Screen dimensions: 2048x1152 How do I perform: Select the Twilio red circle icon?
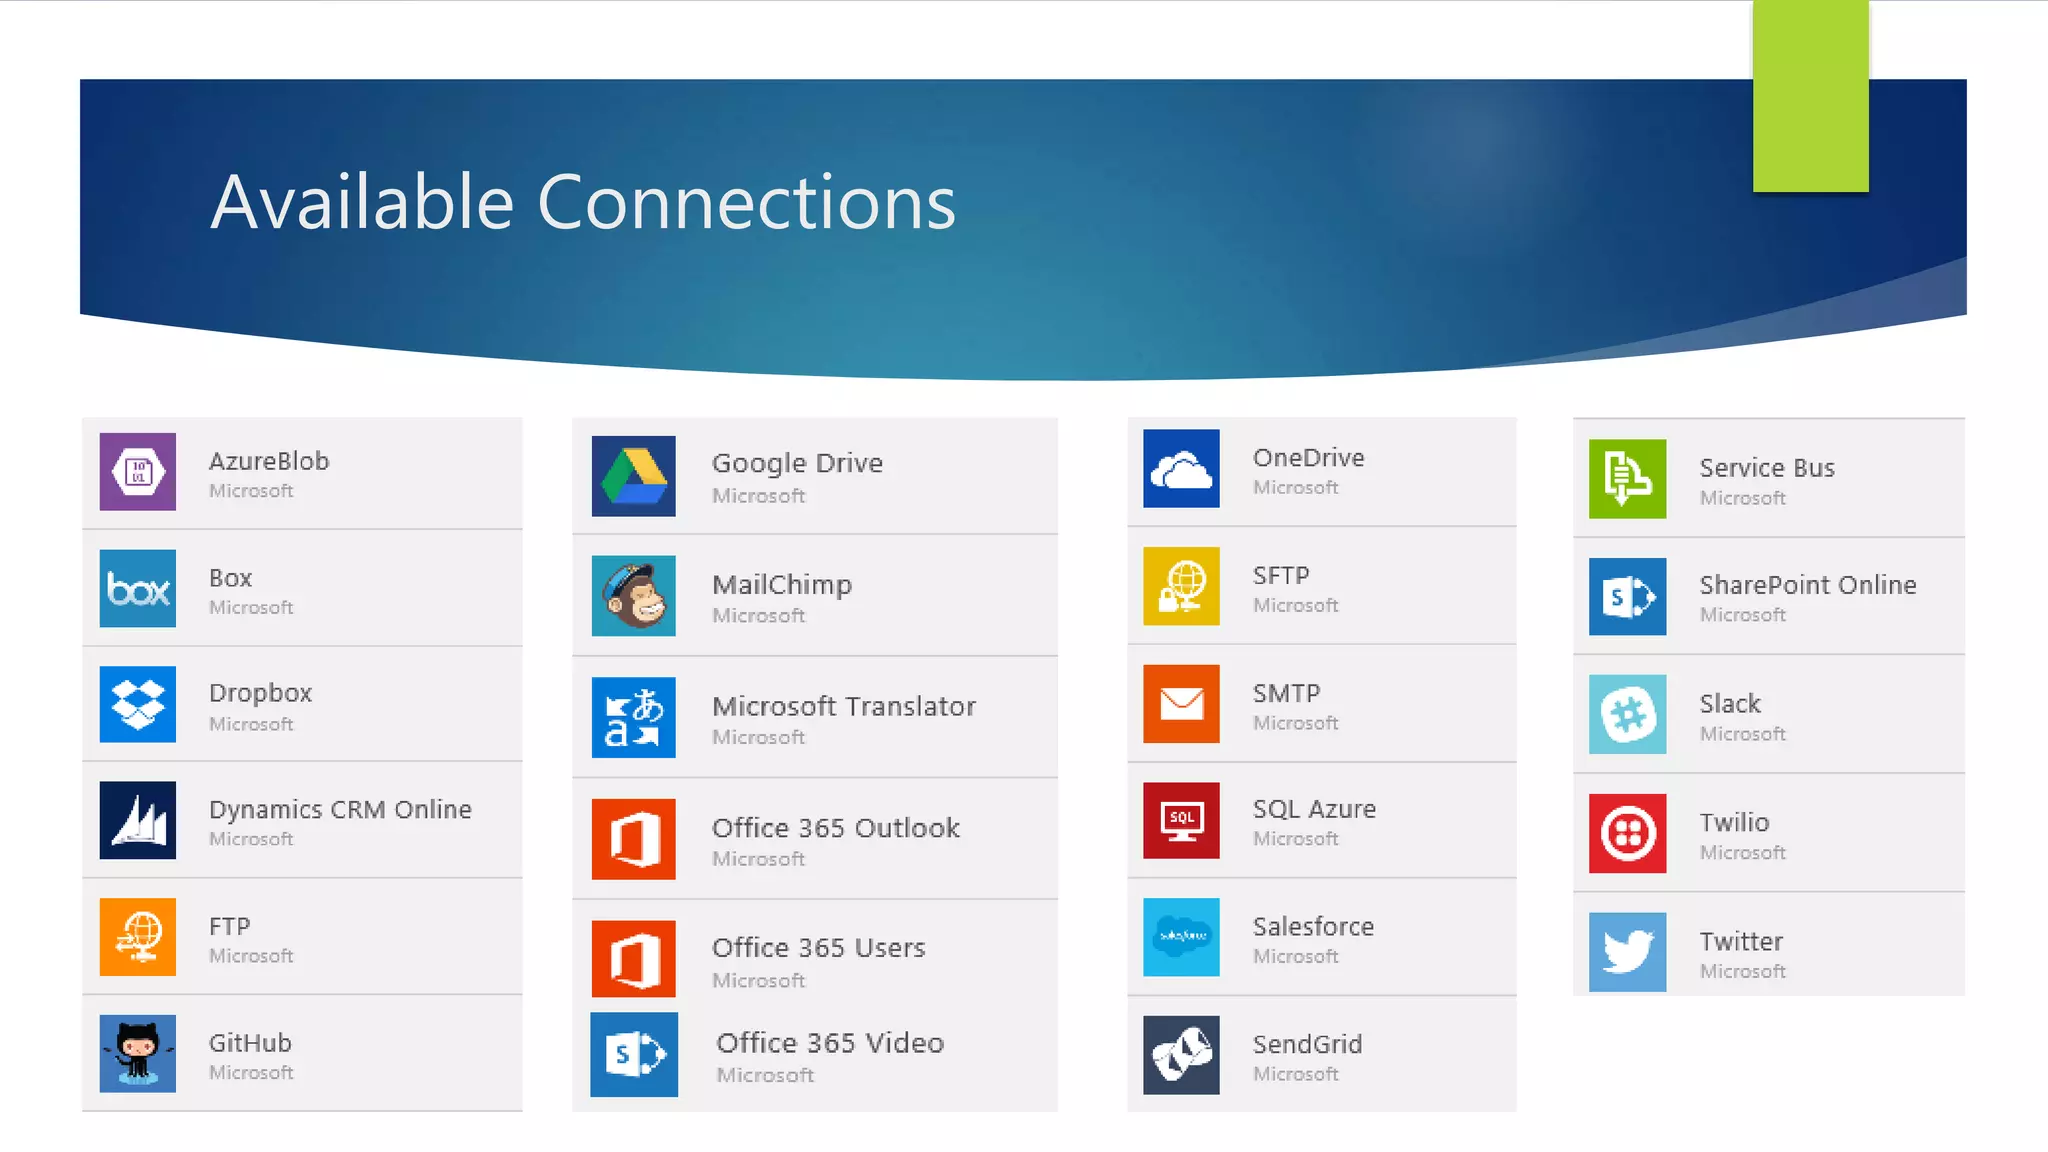1627,833
